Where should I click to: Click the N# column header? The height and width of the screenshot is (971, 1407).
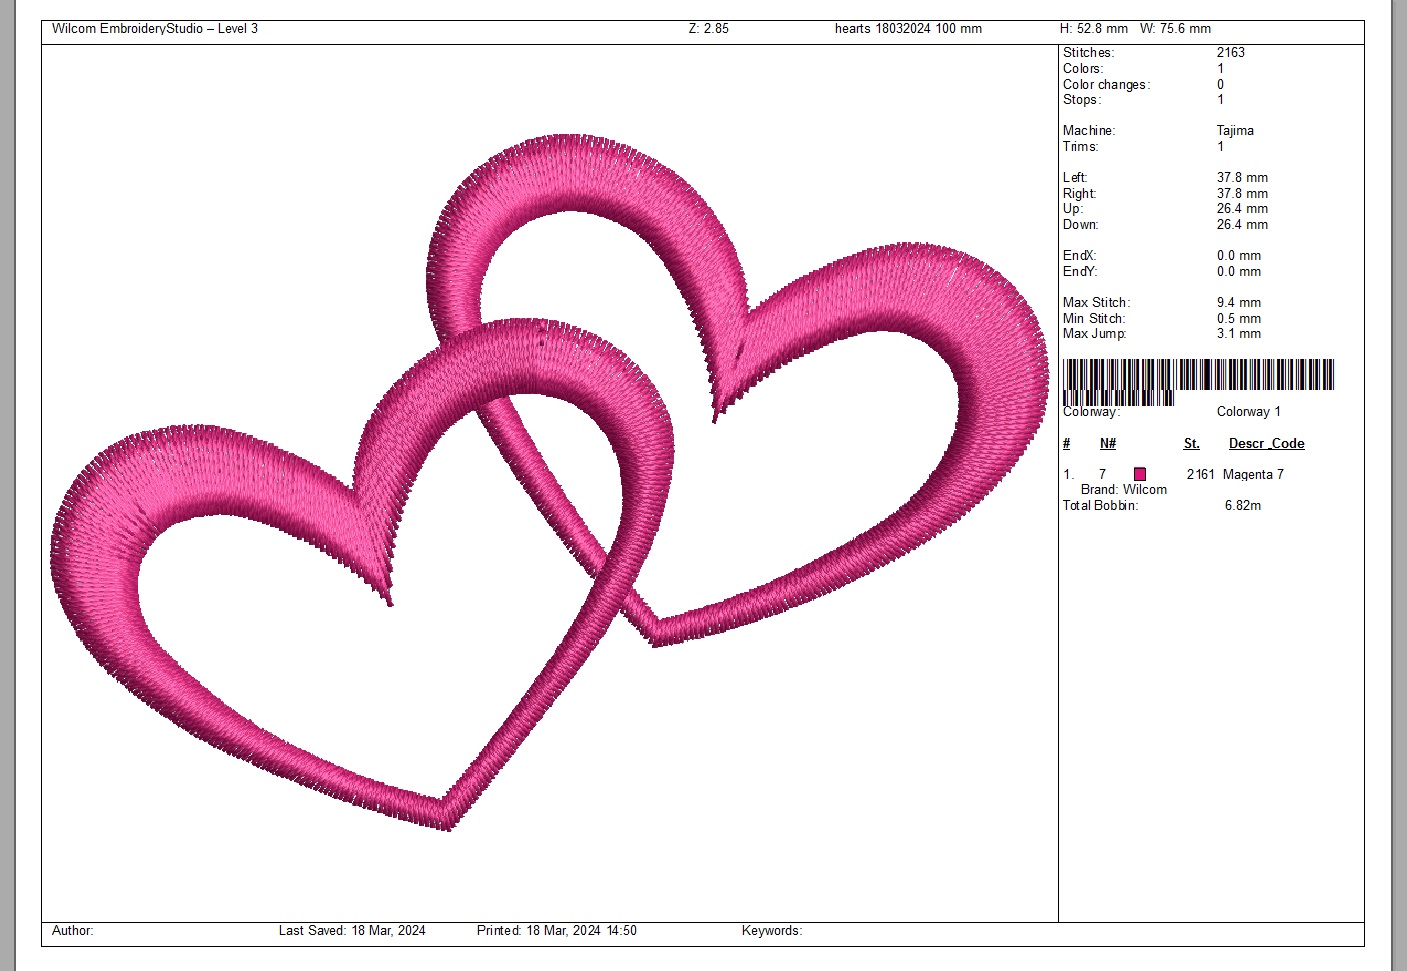(x=1107, y=443)
